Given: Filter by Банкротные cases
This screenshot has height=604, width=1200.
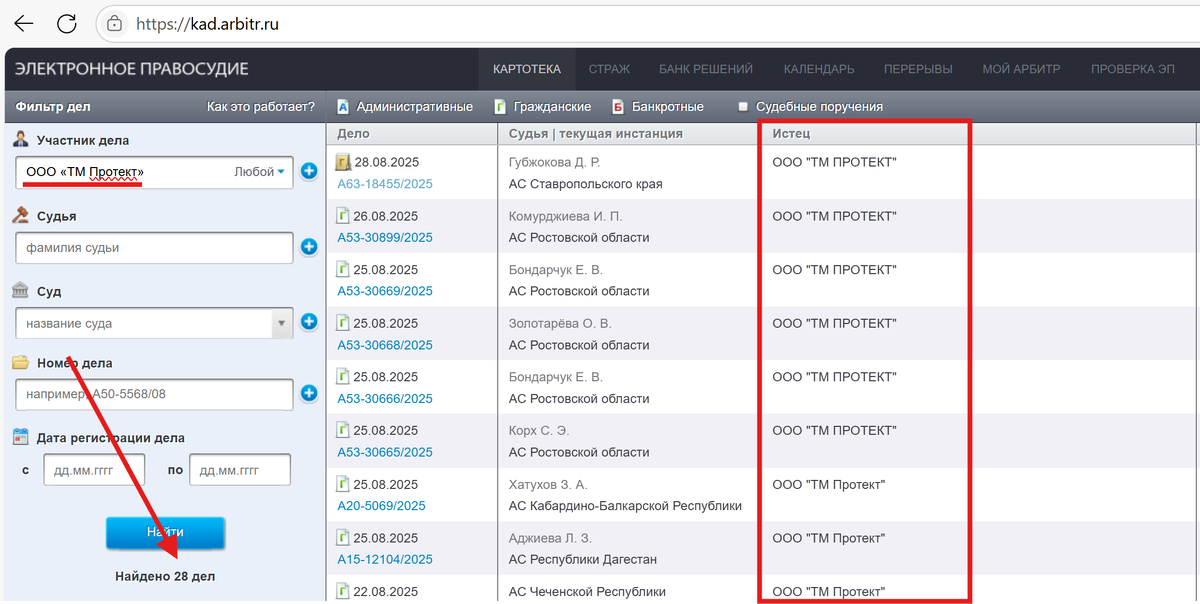Looking at the screenshot, I should click(657, 106).
